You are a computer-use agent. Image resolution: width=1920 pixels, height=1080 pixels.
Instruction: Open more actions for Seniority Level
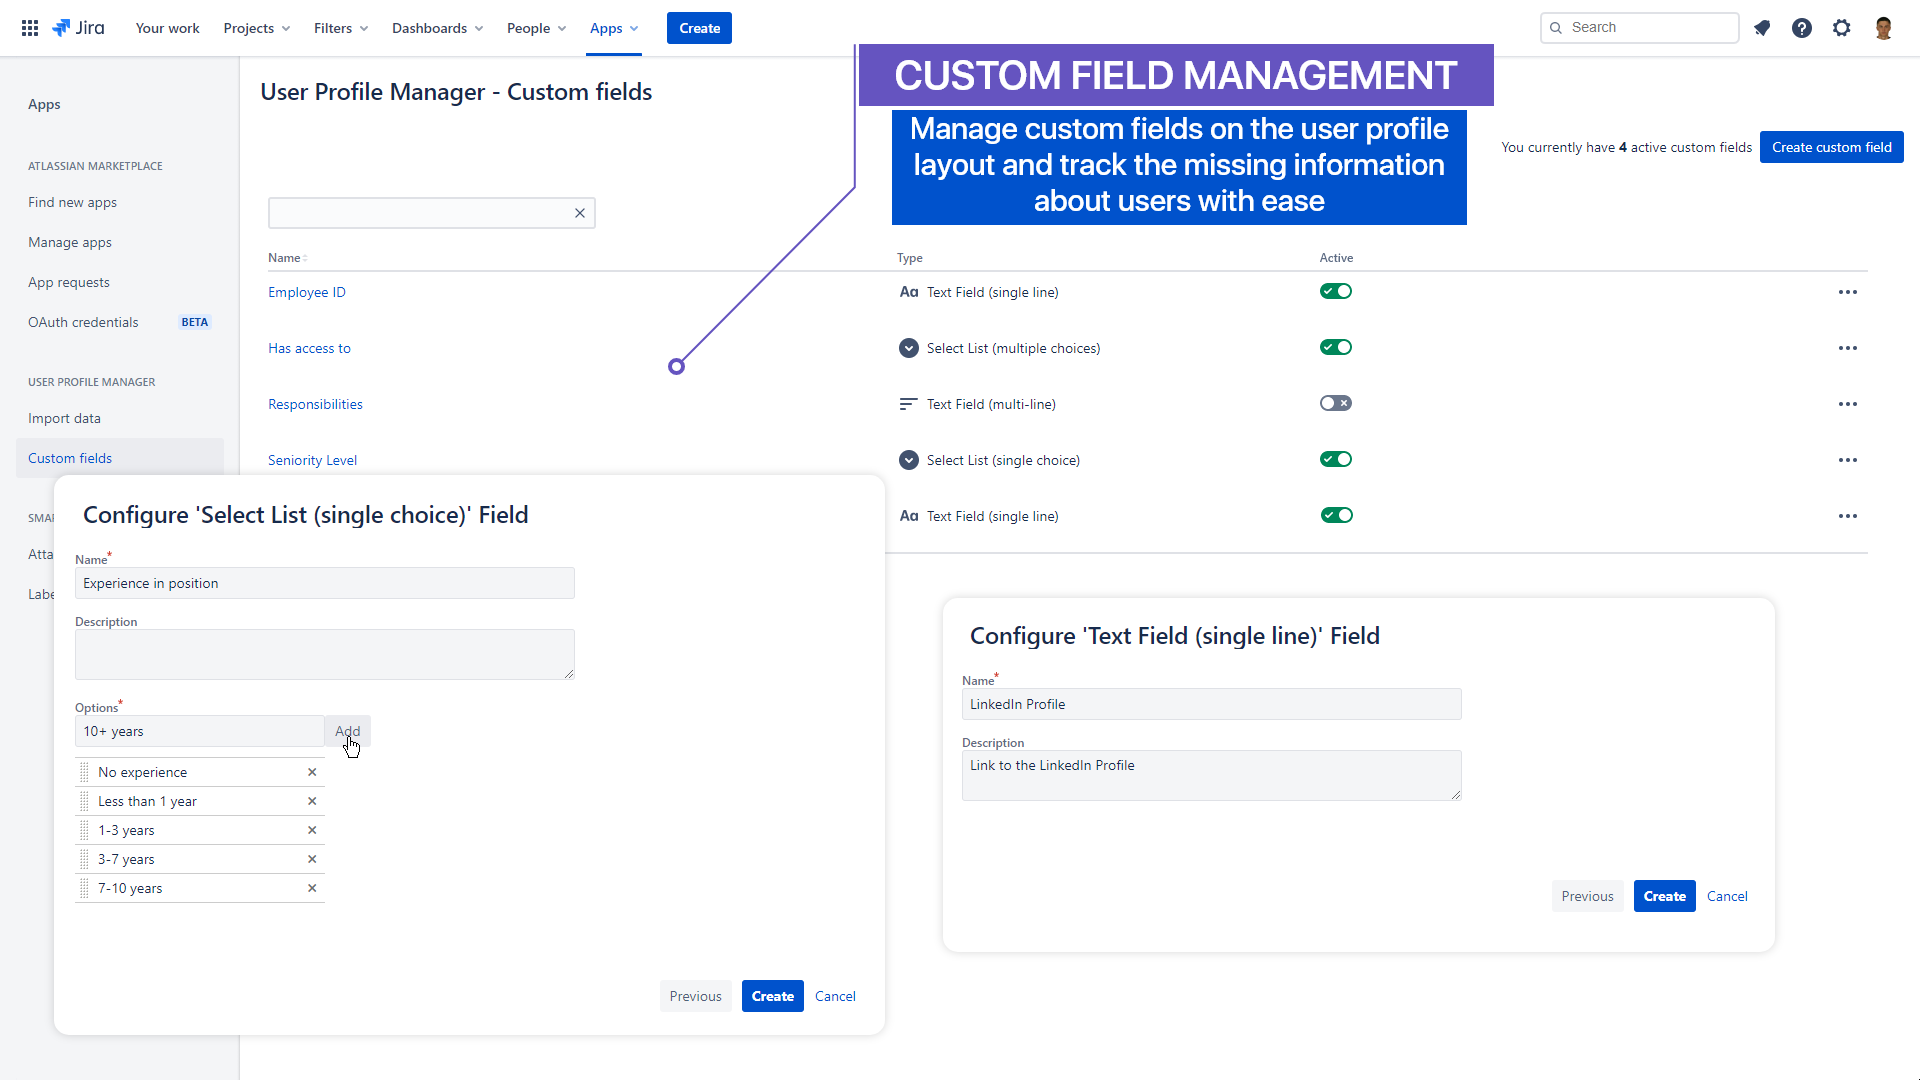(x=1848, y=460)
